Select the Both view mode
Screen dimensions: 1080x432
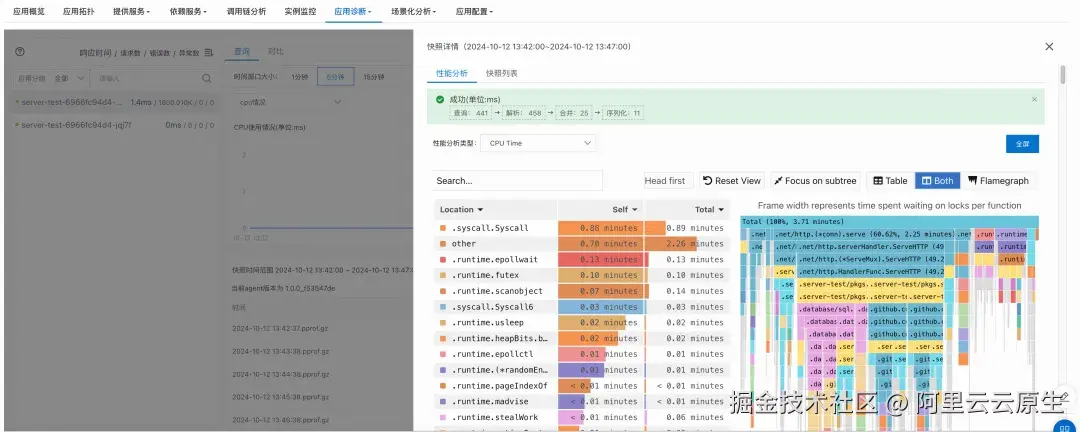tap(937, 181)
